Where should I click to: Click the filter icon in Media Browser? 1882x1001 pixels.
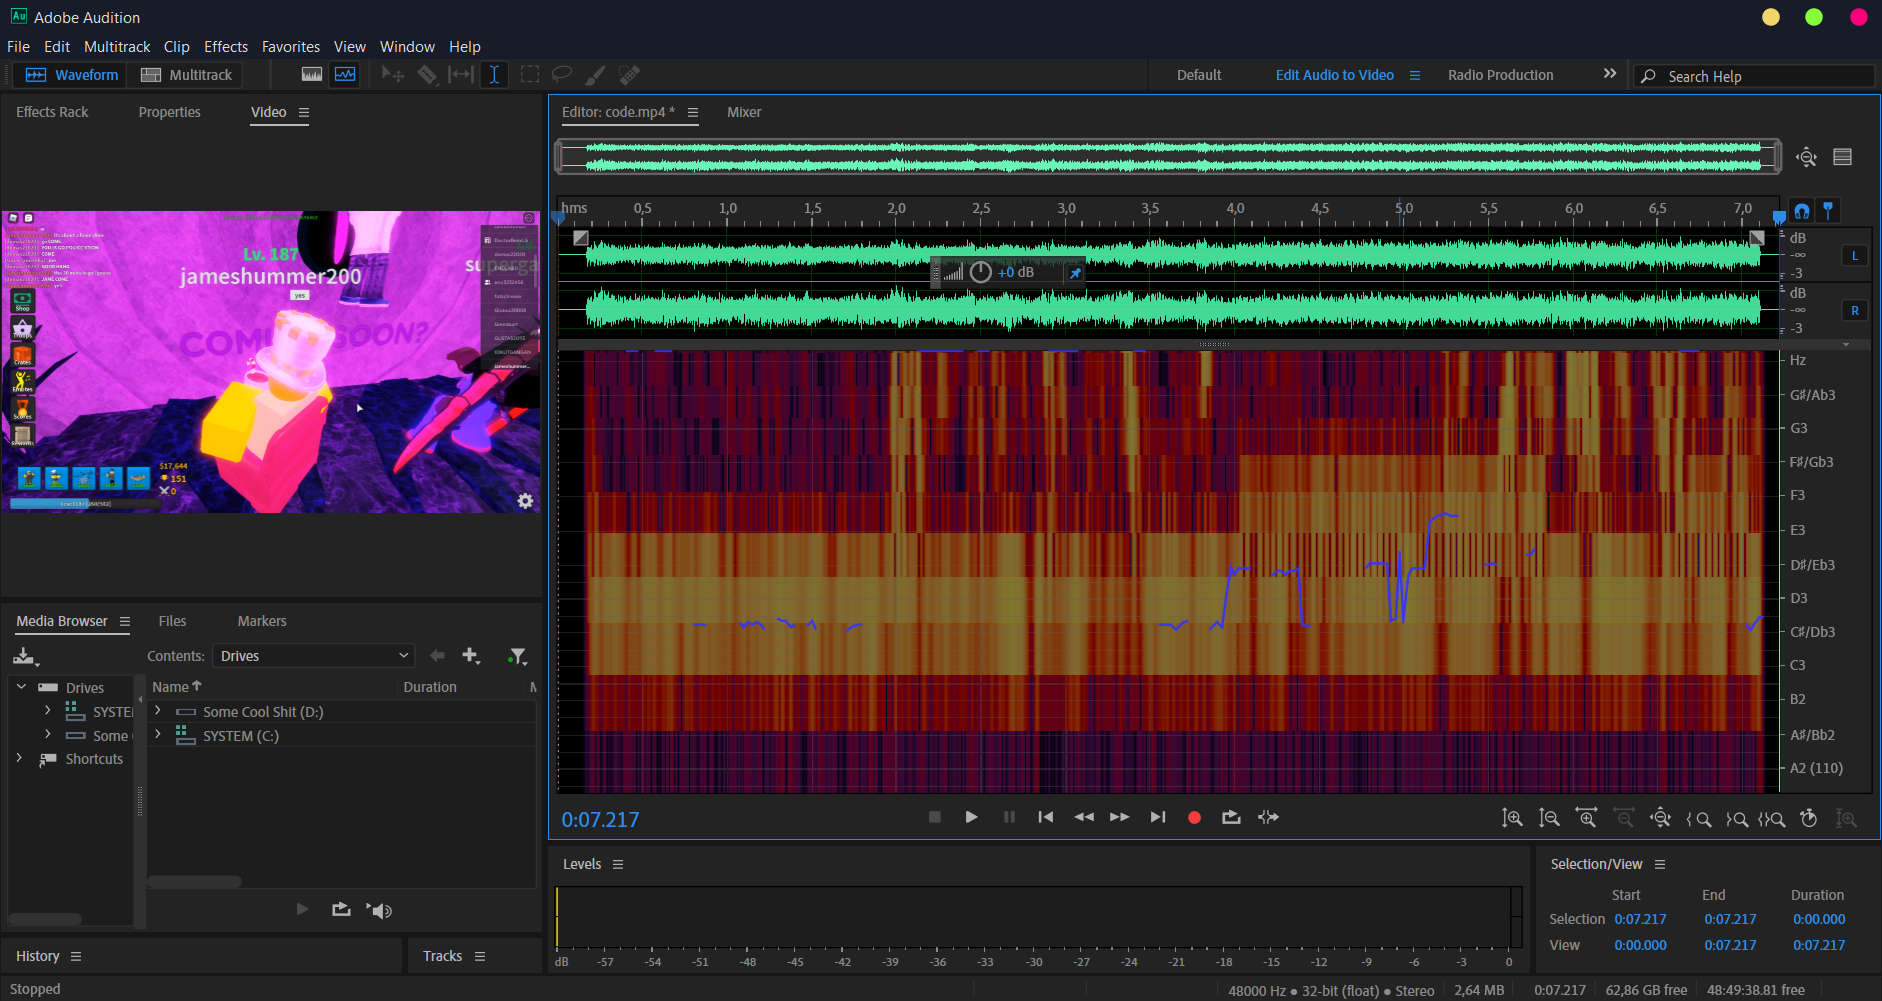point(517,656)
